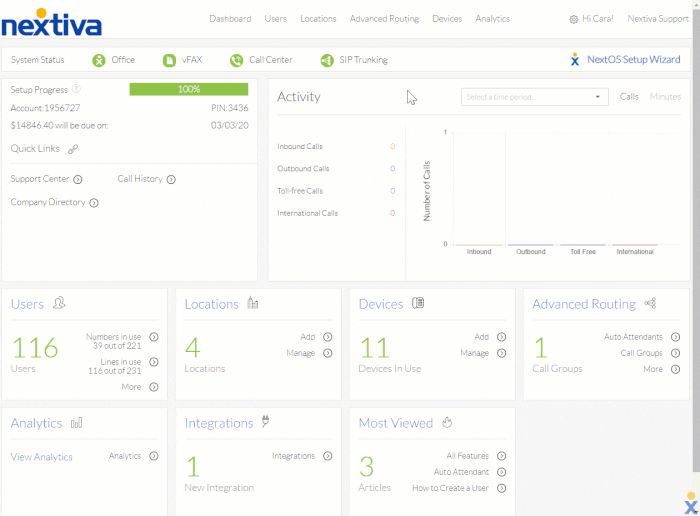700x516 pixels.
Task: Click the 11 Devices In Use count
Action: (375, 348)
